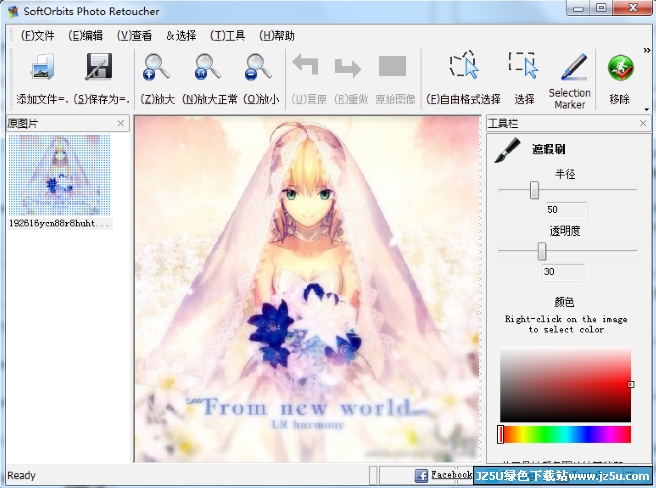This screenshot has width=656, height=488.
Task: Click the Add File (添加文件) toolbar icon
Action: click(42, 67)
